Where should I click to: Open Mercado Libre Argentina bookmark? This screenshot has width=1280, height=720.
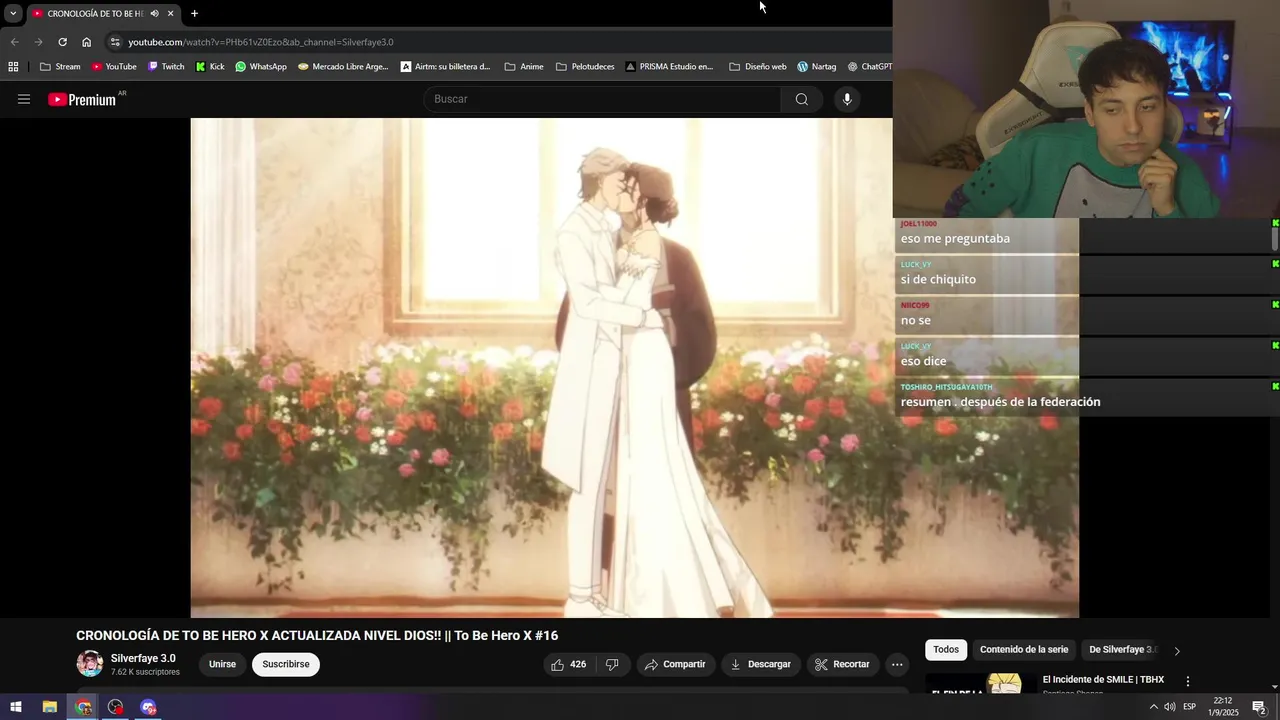coord(343,67)
